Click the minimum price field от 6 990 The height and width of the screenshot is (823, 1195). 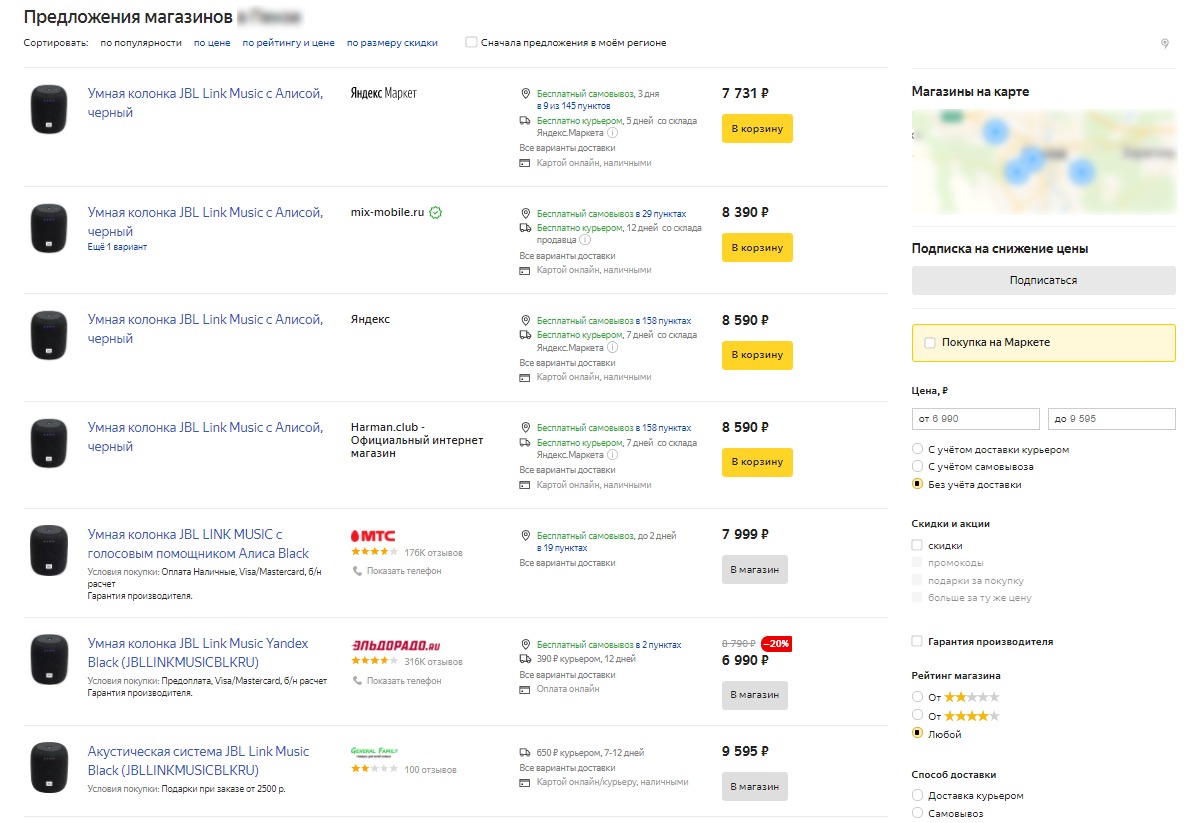click(976, 418)
